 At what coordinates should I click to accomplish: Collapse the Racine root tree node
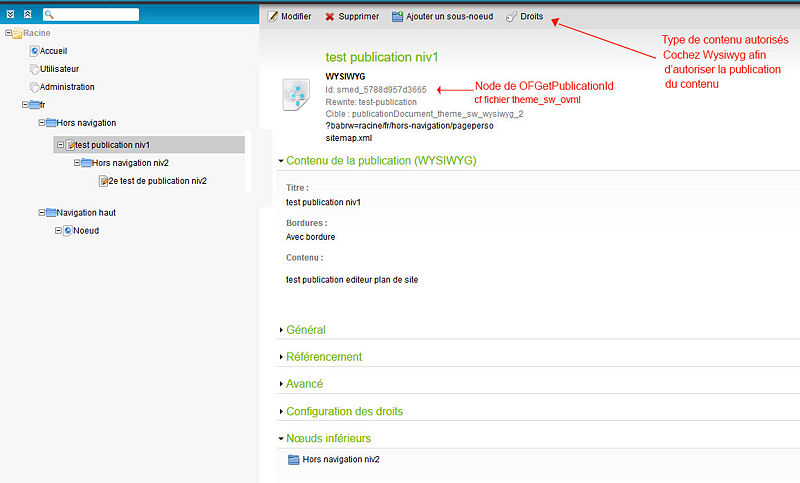click(x=9, y=33)
